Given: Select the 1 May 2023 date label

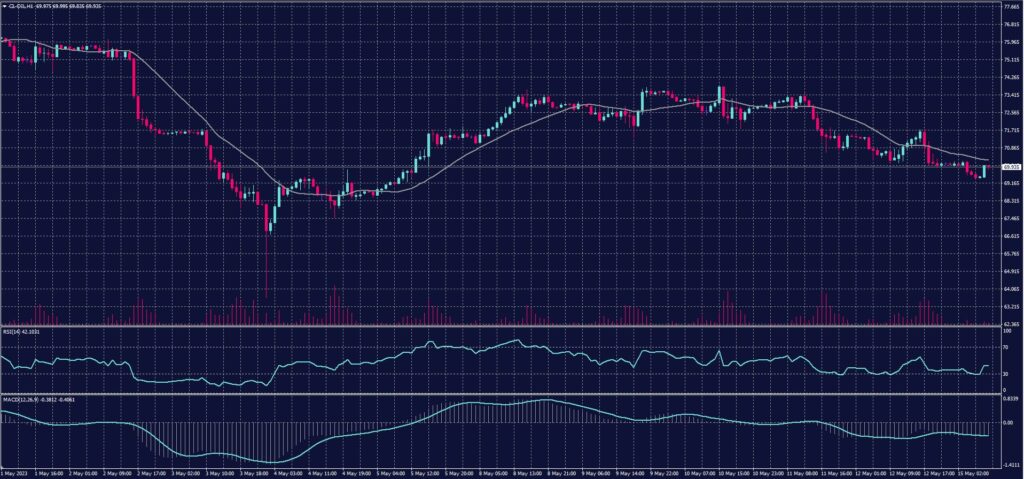Looking at the screenshot, I should coord(13,472).
